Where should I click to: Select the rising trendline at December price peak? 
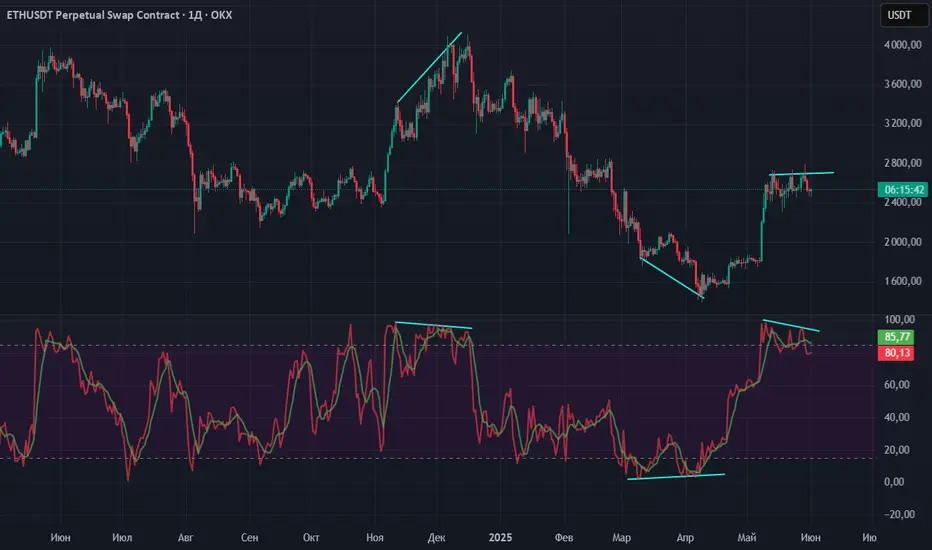[x=429, y=68]
